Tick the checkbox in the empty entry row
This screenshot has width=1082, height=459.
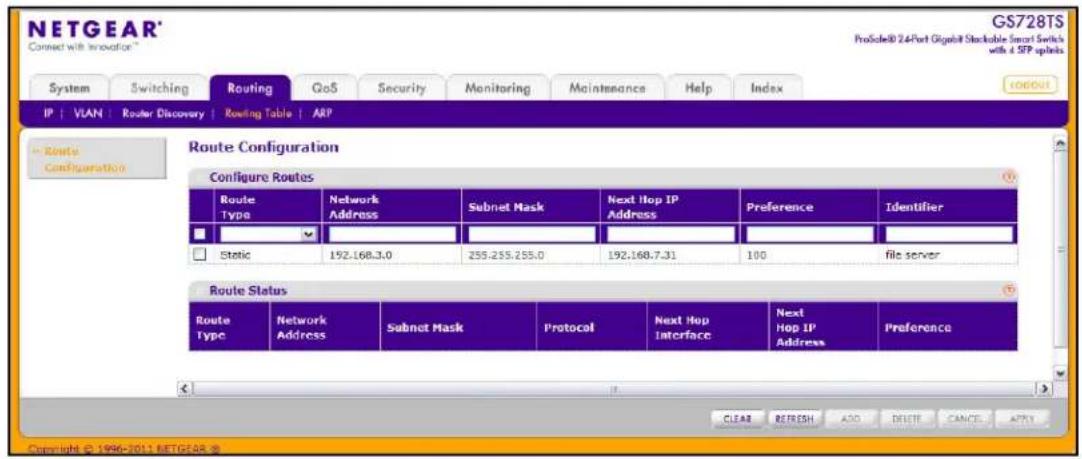pyautogui.click(x=199, y=235)
